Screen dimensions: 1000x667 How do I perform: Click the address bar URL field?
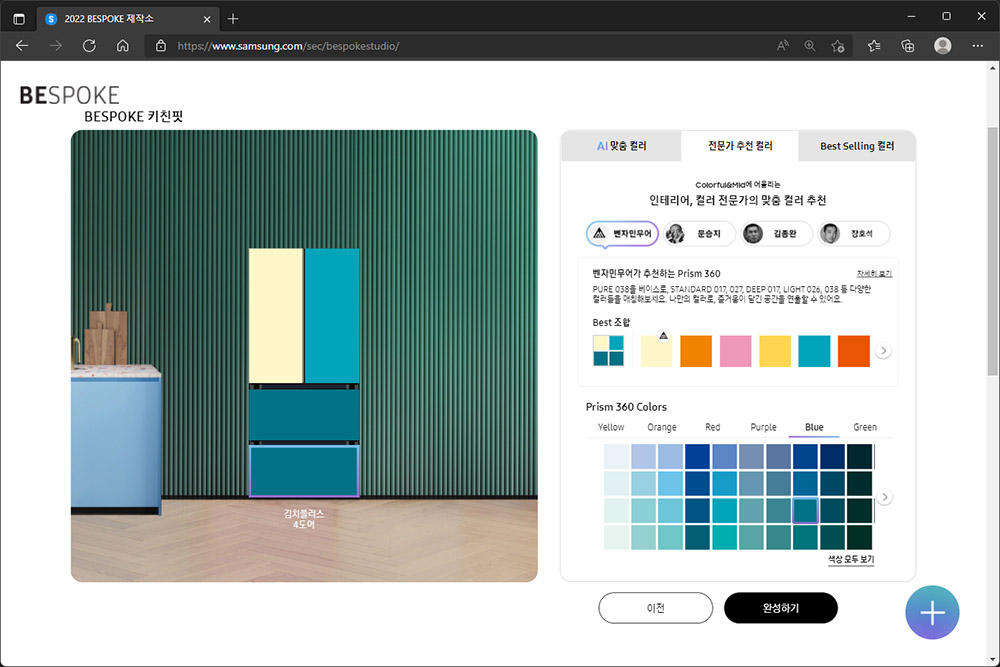click(459, 46)
